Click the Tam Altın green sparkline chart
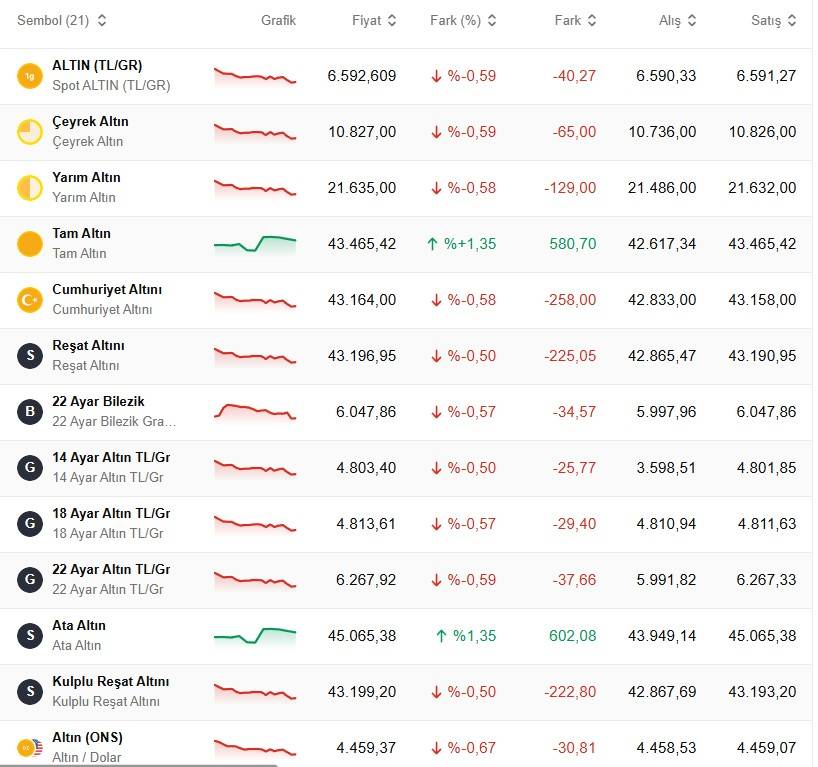 click(x=255, y=244)
